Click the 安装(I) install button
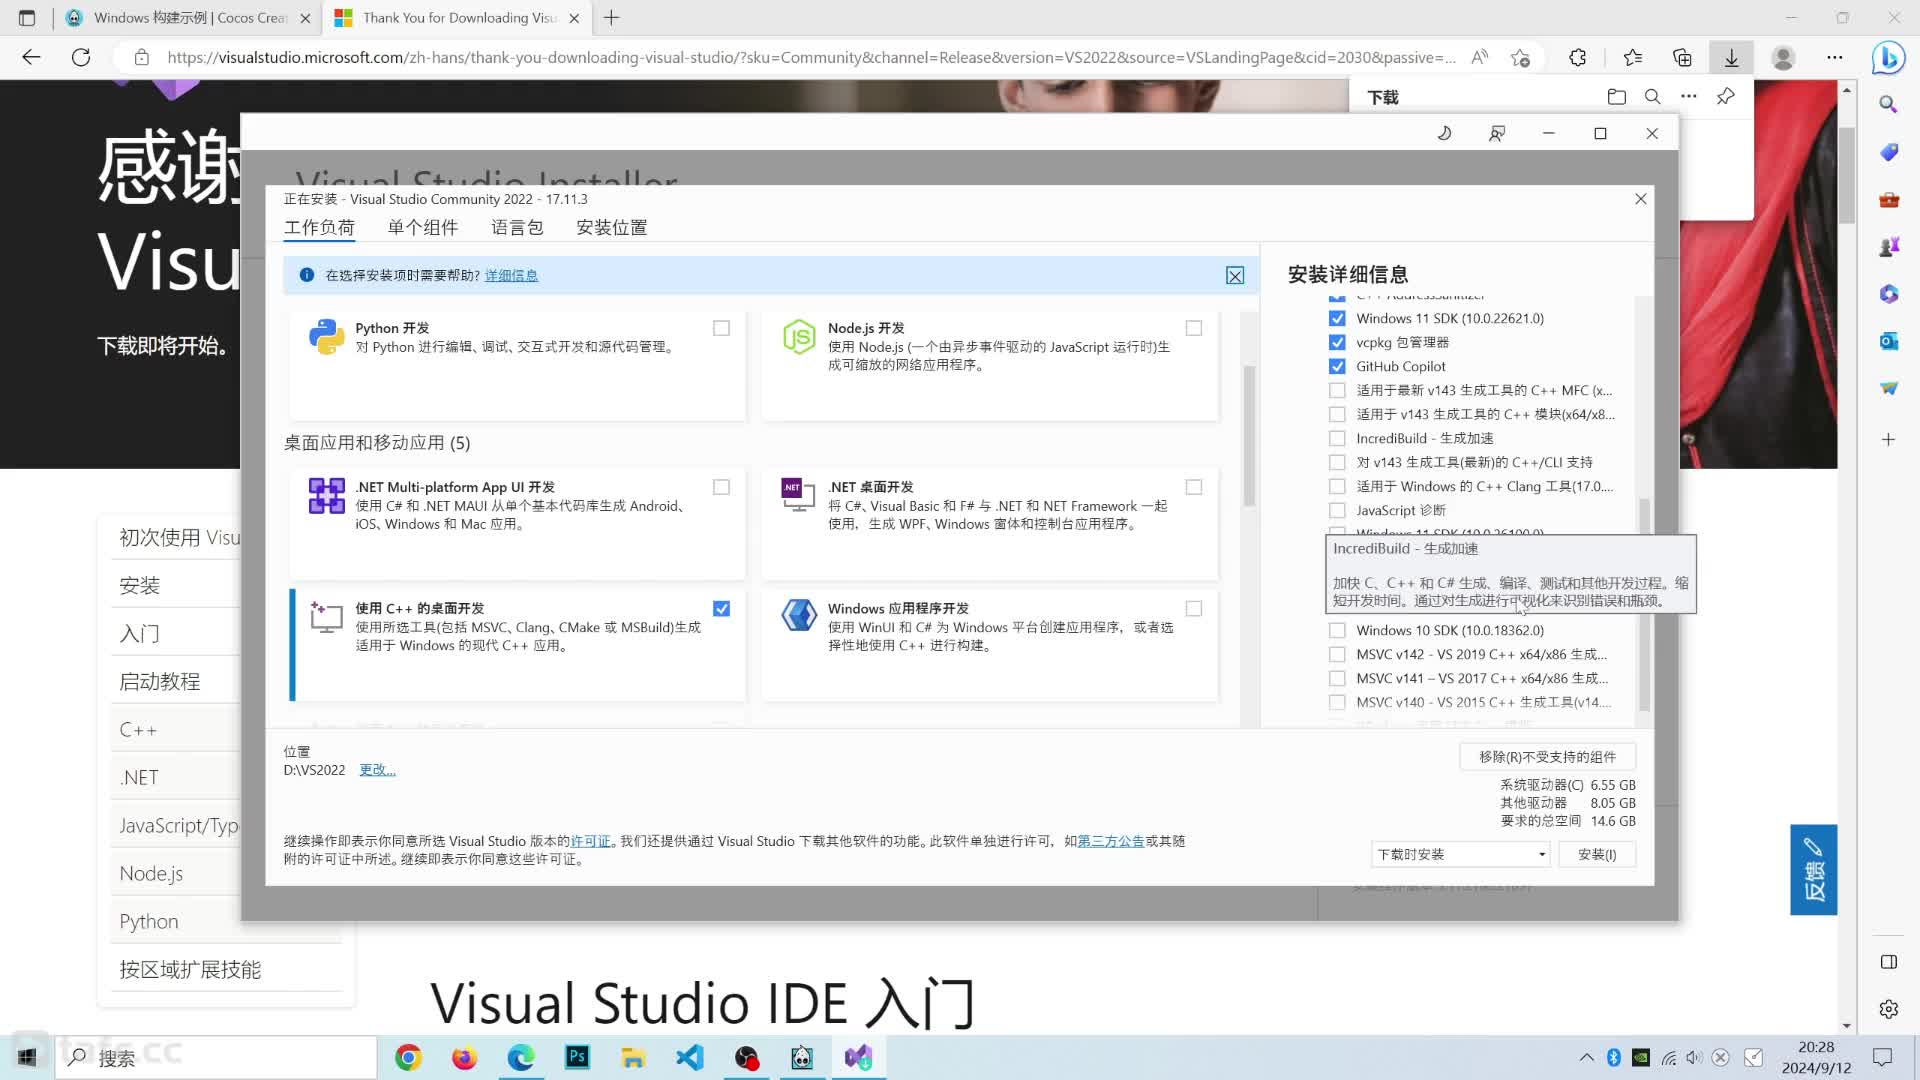 pos(1597,854)
